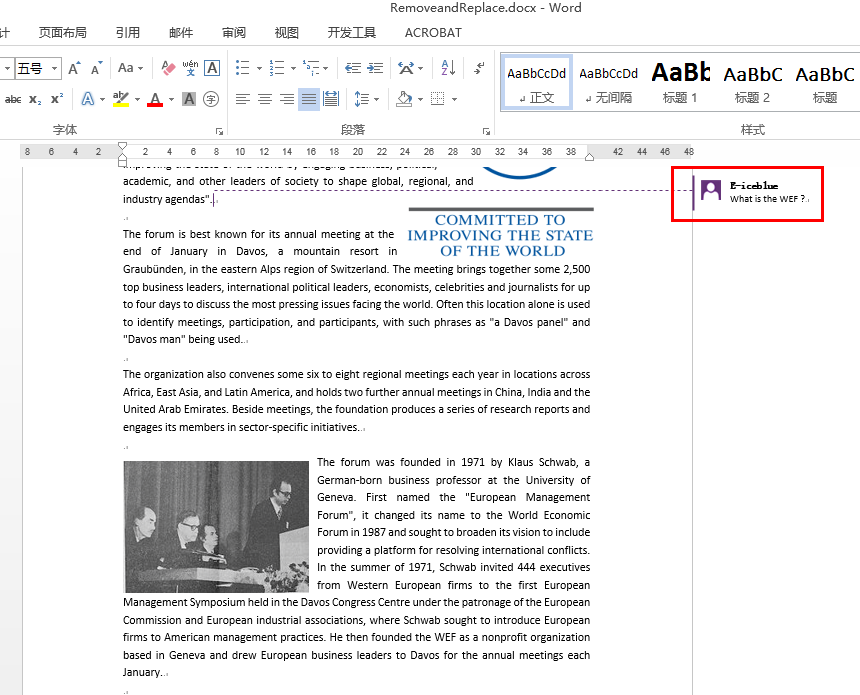
Task: Toggle superscript formatting
Action: (x=56, y=99)
